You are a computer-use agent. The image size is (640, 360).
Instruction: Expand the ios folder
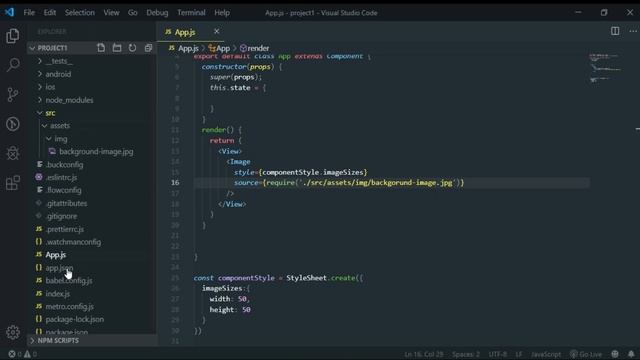pos(50,87)
